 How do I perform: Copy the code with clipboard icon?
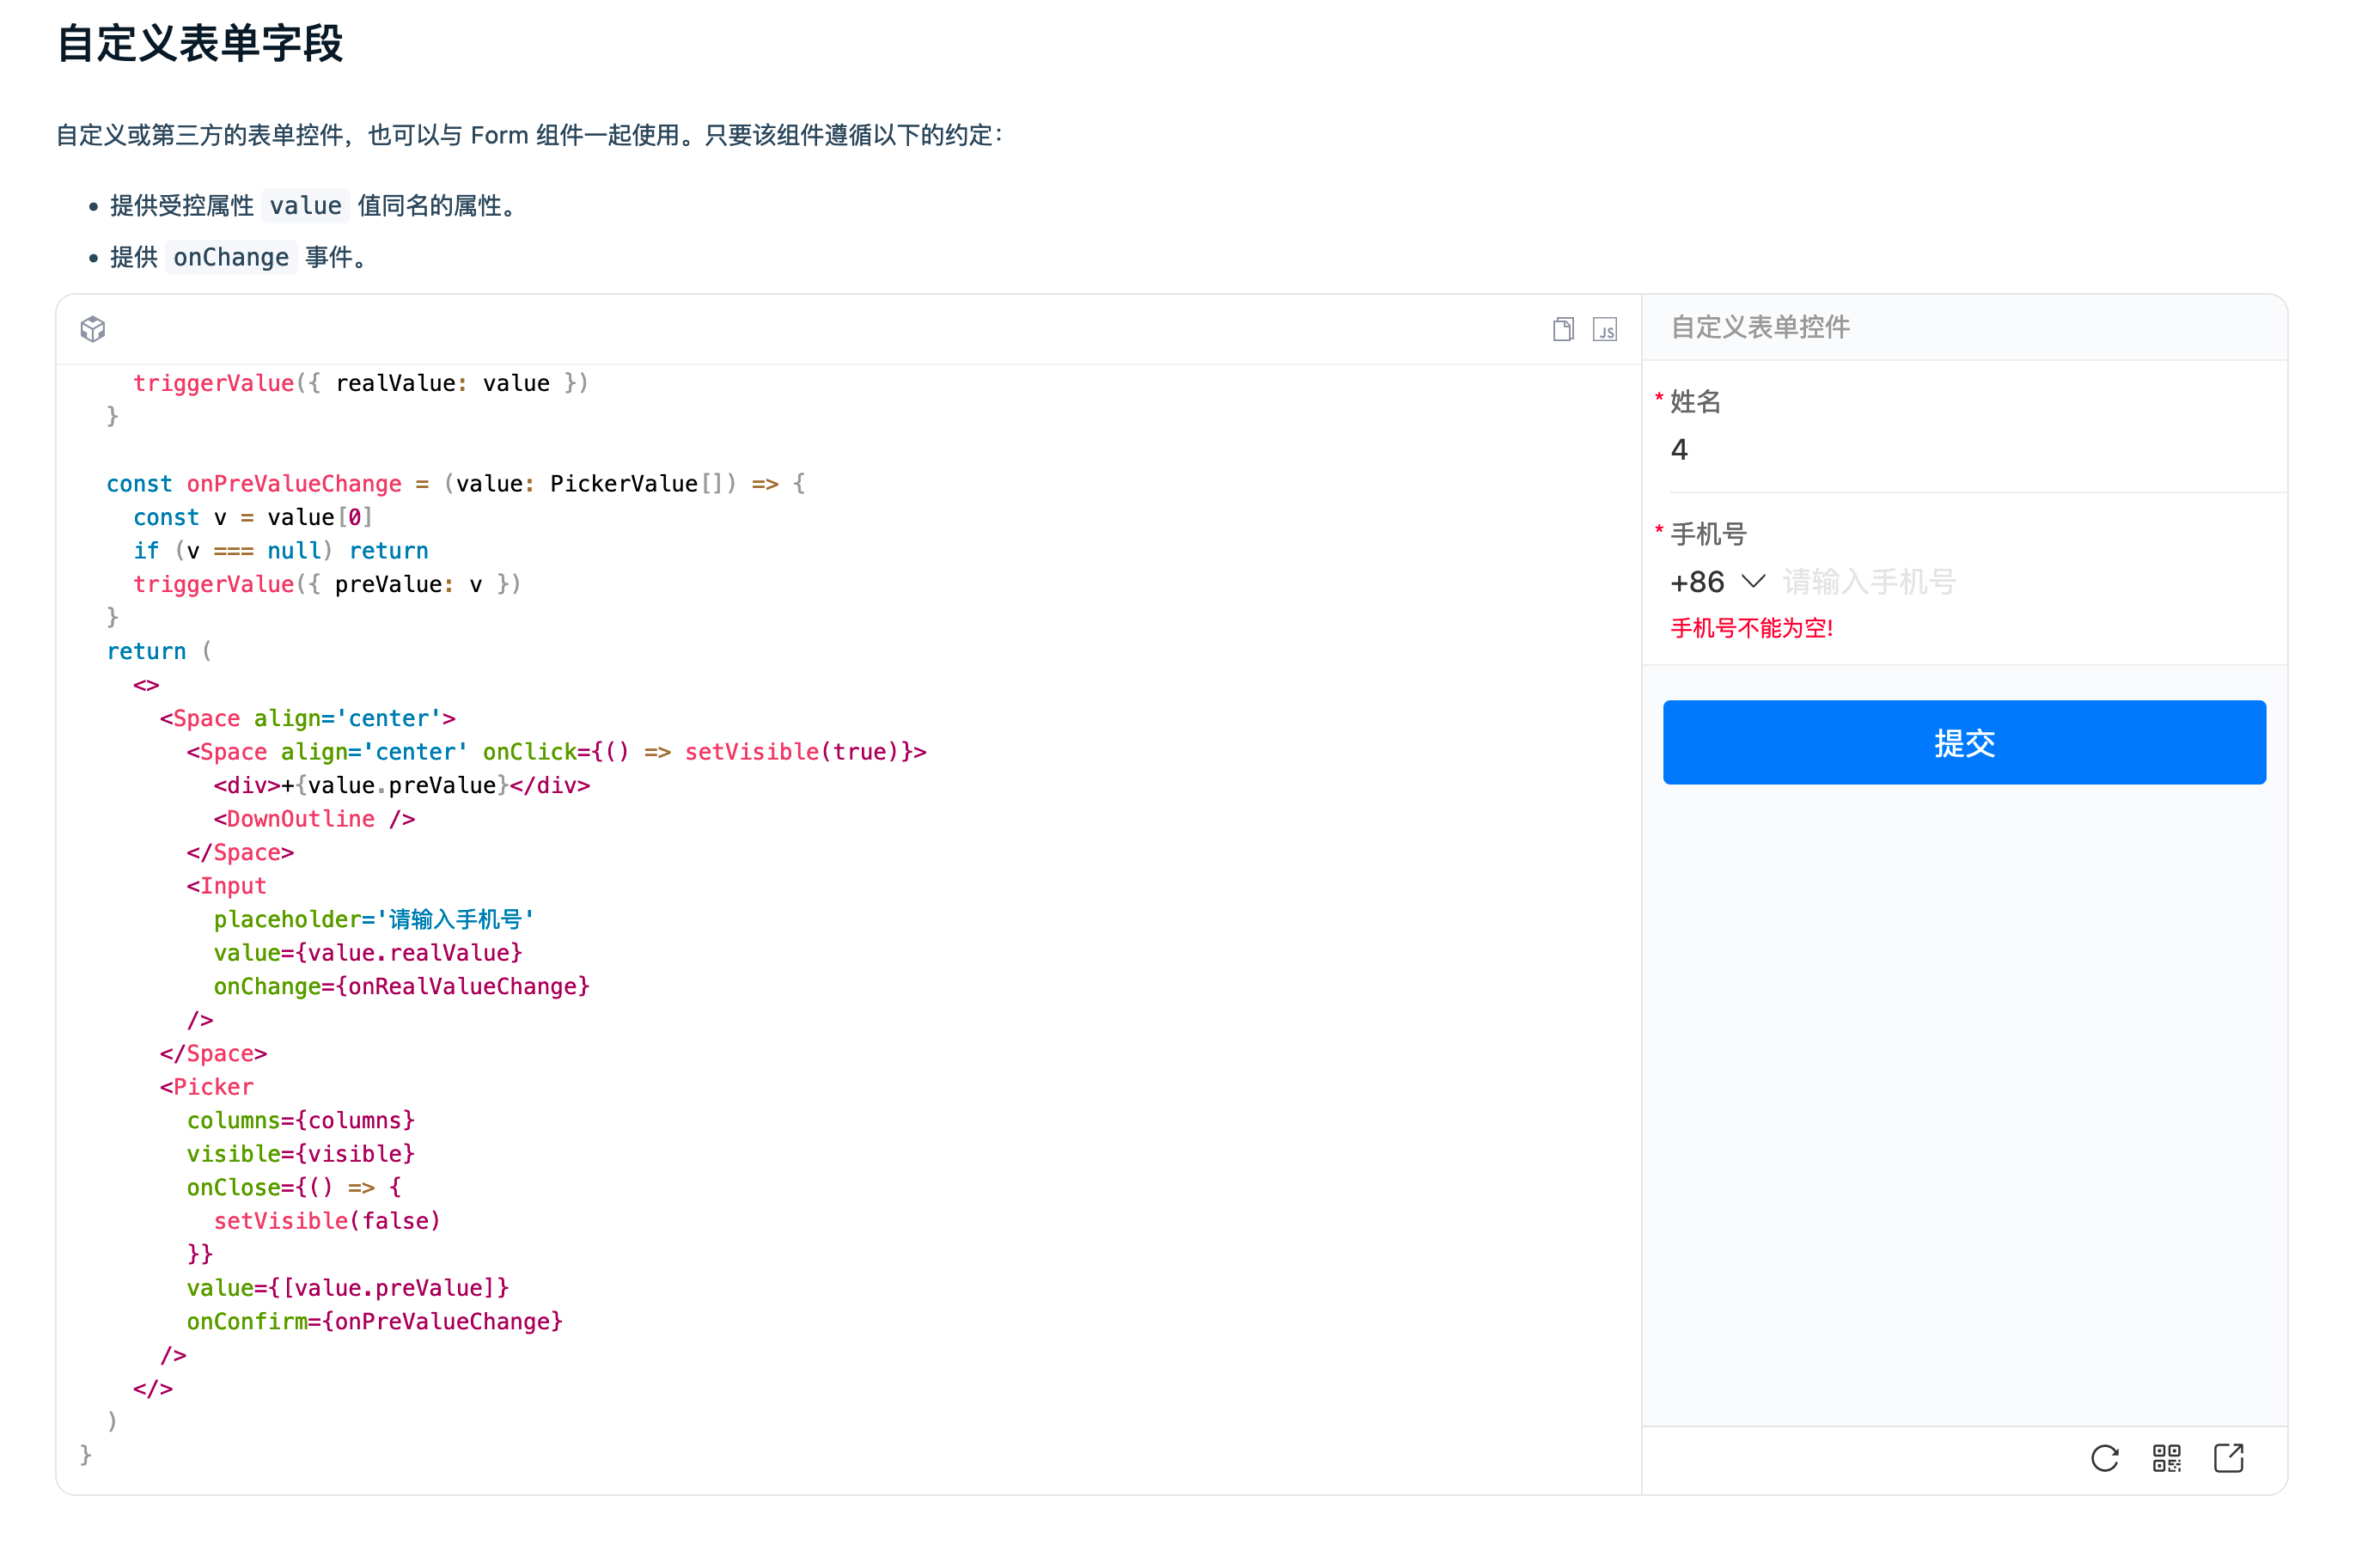1563,329
